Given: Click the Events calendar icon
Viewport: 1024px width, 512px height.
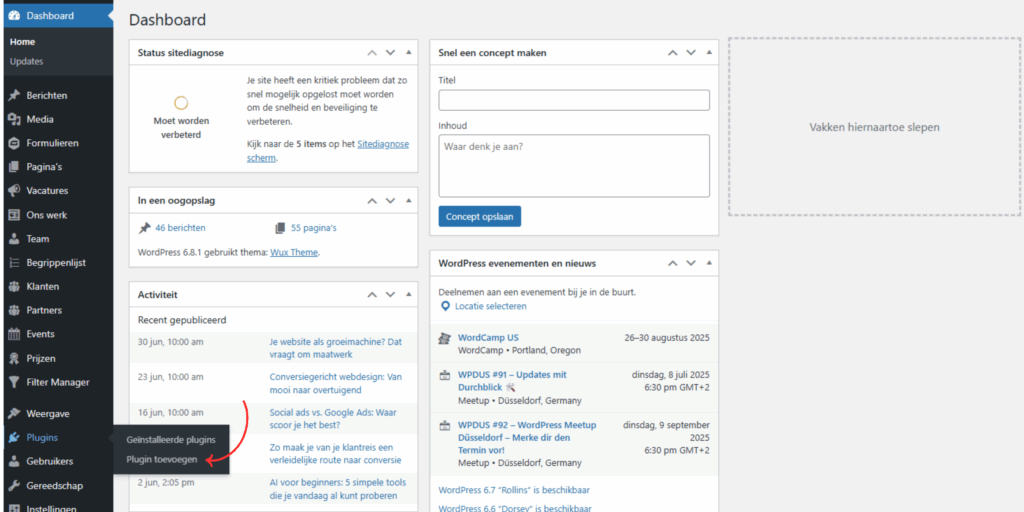Looking at the screenshot, I should pyautogui.click(x=14, y=334).
